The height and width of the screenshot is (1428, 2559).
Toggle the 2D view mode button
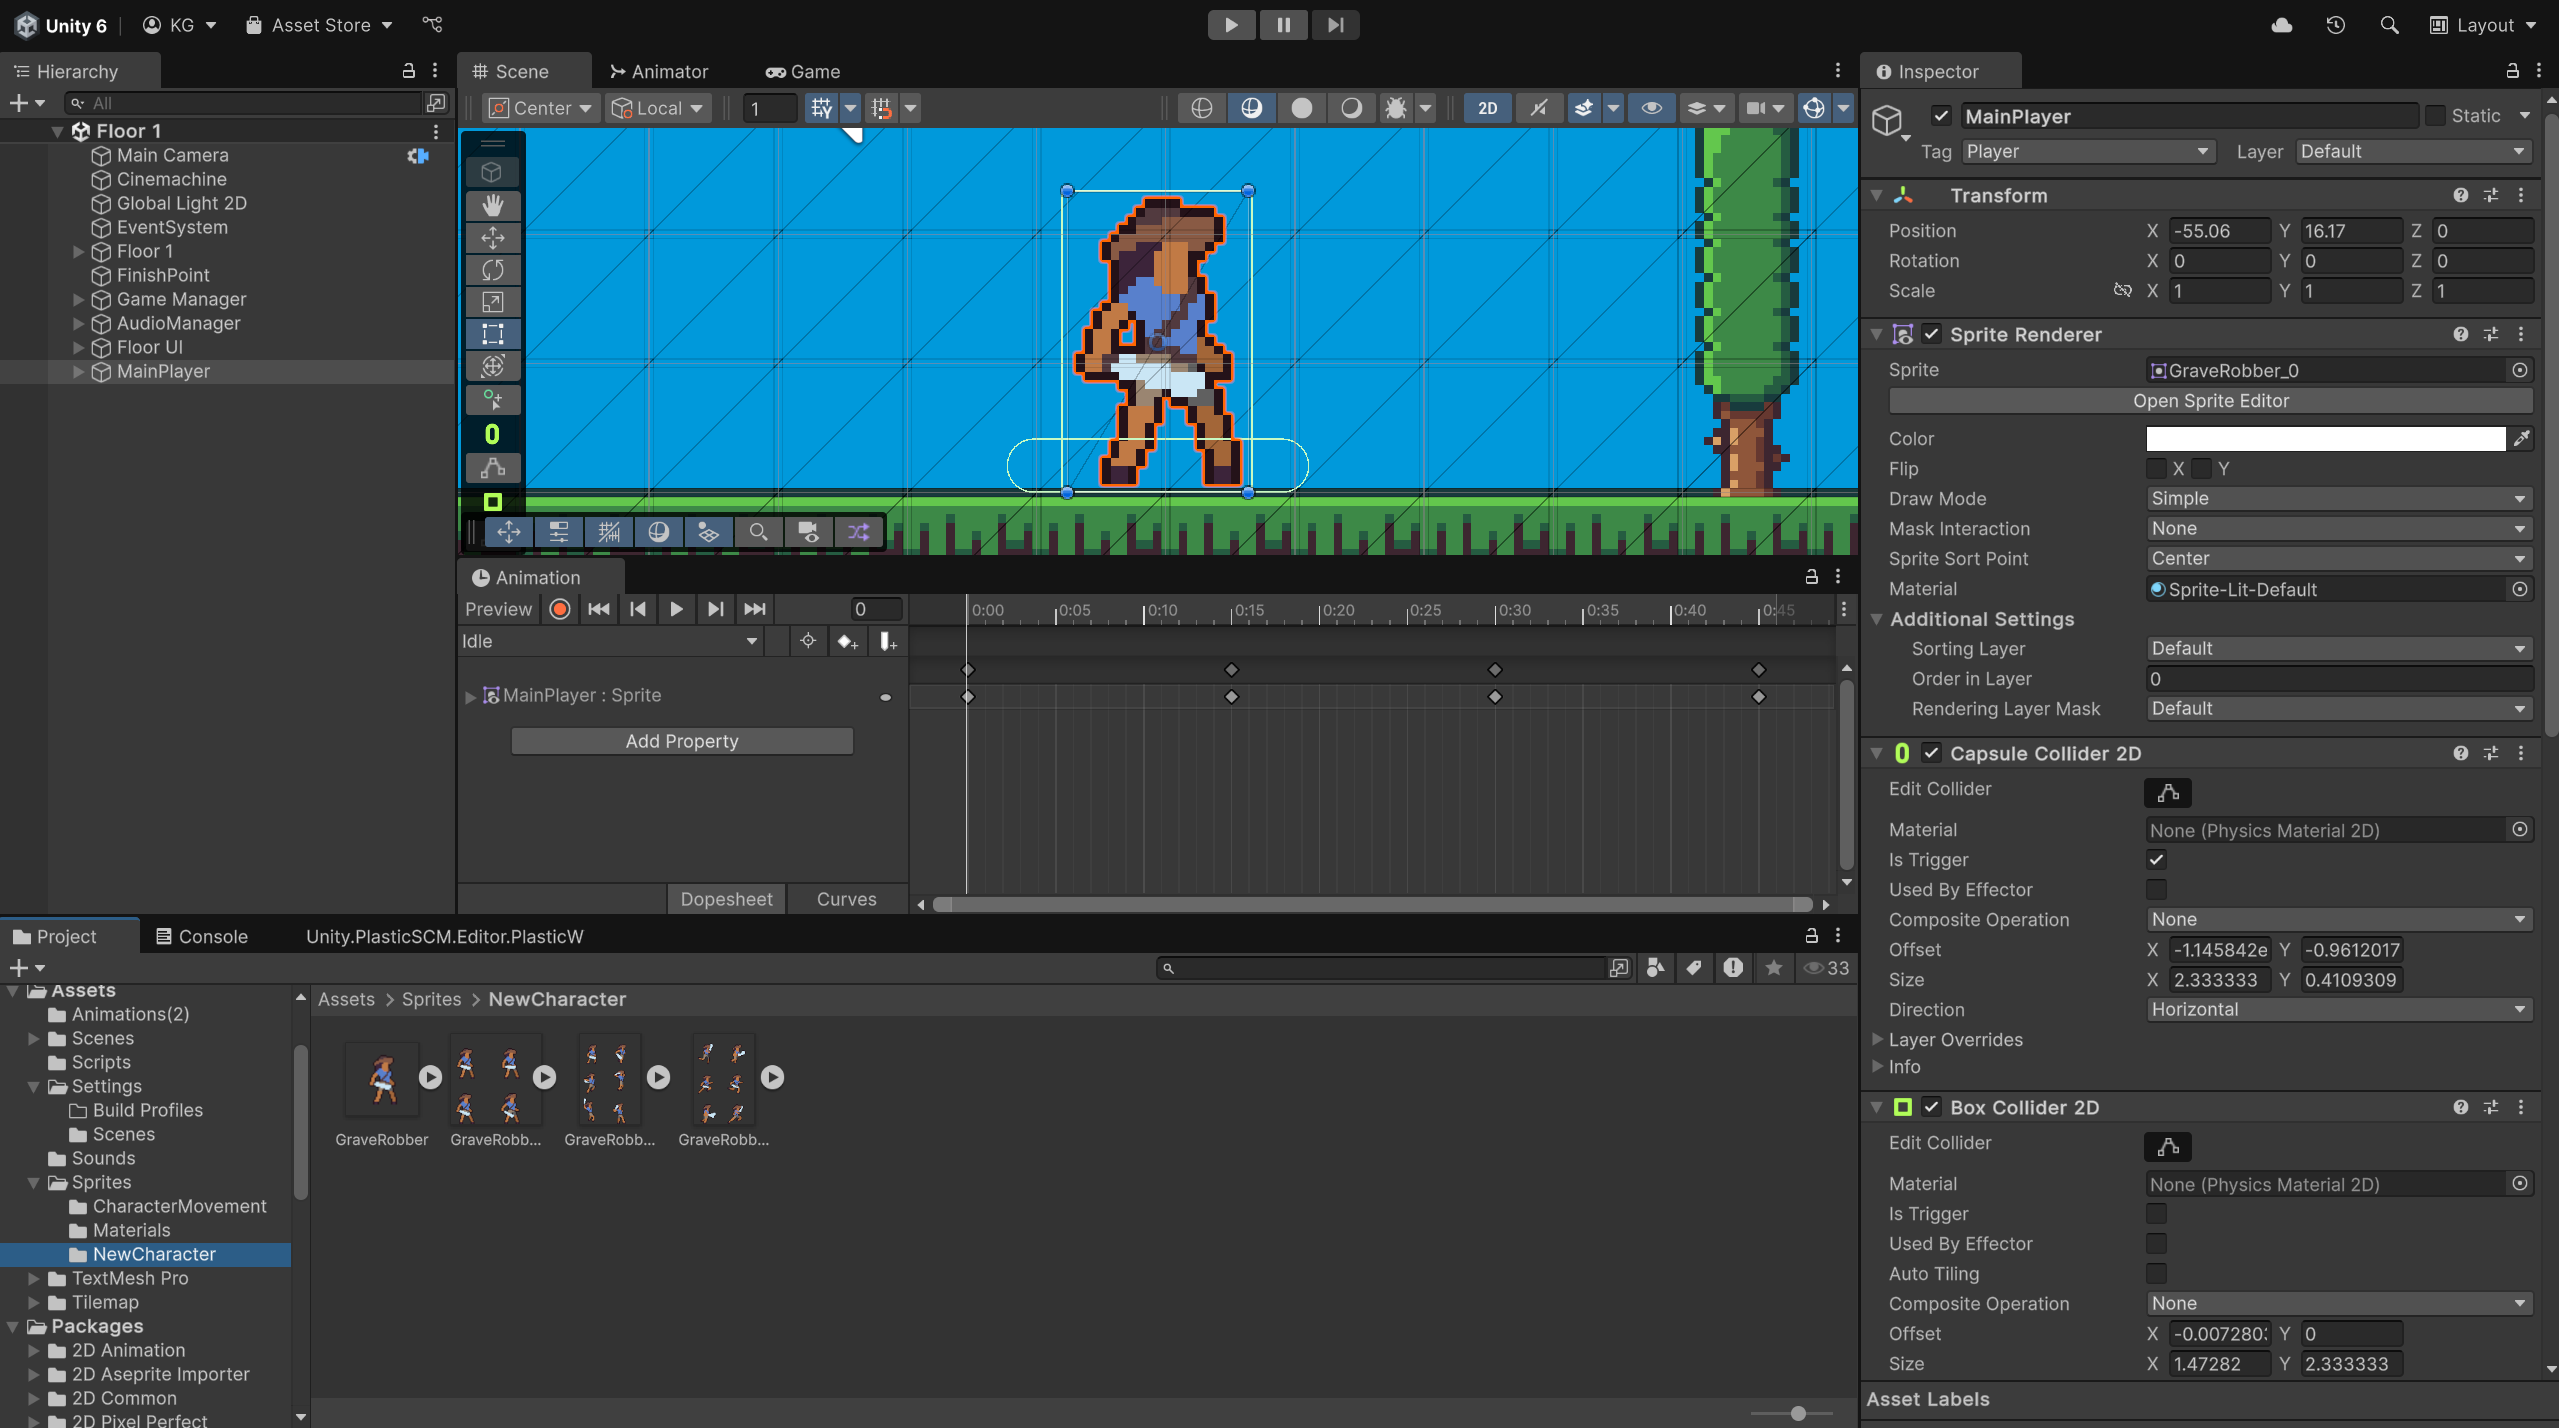pyautogui.click(x=1487, y=108)
